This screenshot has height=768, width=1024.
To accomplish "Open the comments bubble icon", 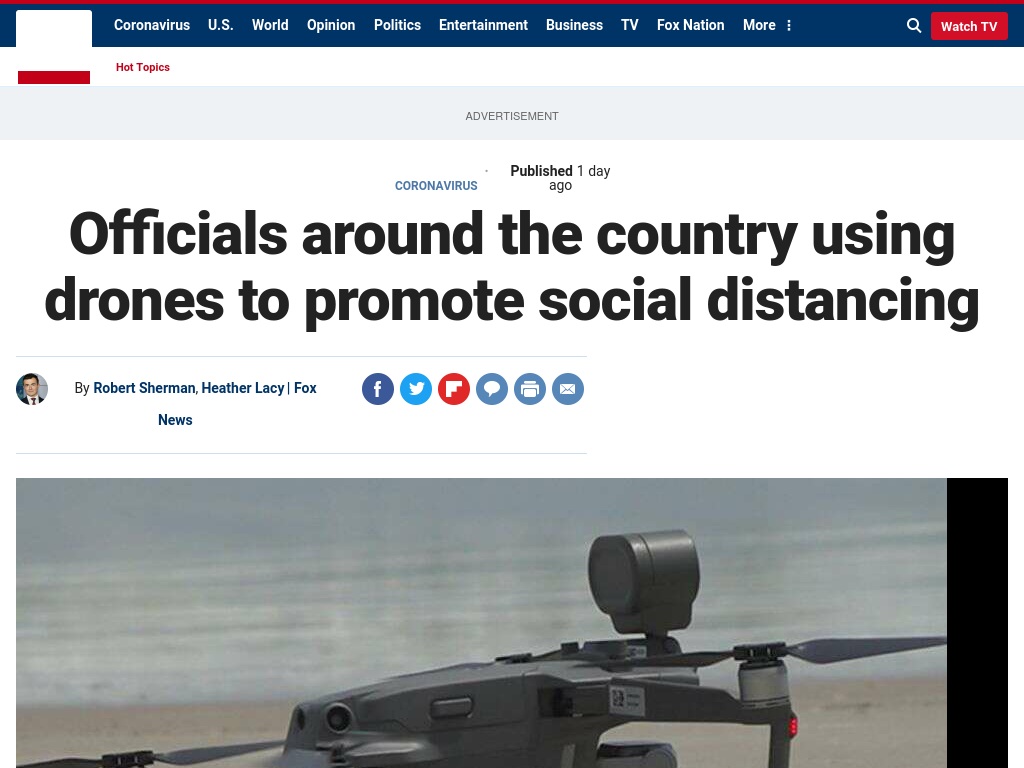I will click(x=492, y=389).
